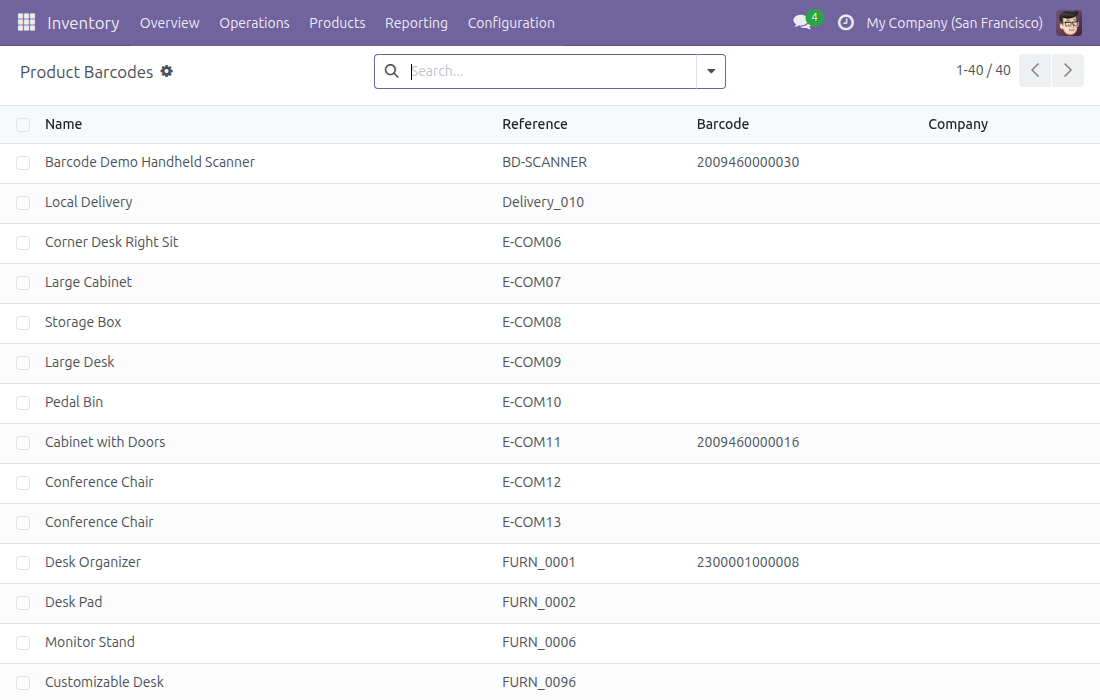Tick the select-all checkbox in header
The width and height of the screenshot is (1100, 700).
[x=23, y=125]
